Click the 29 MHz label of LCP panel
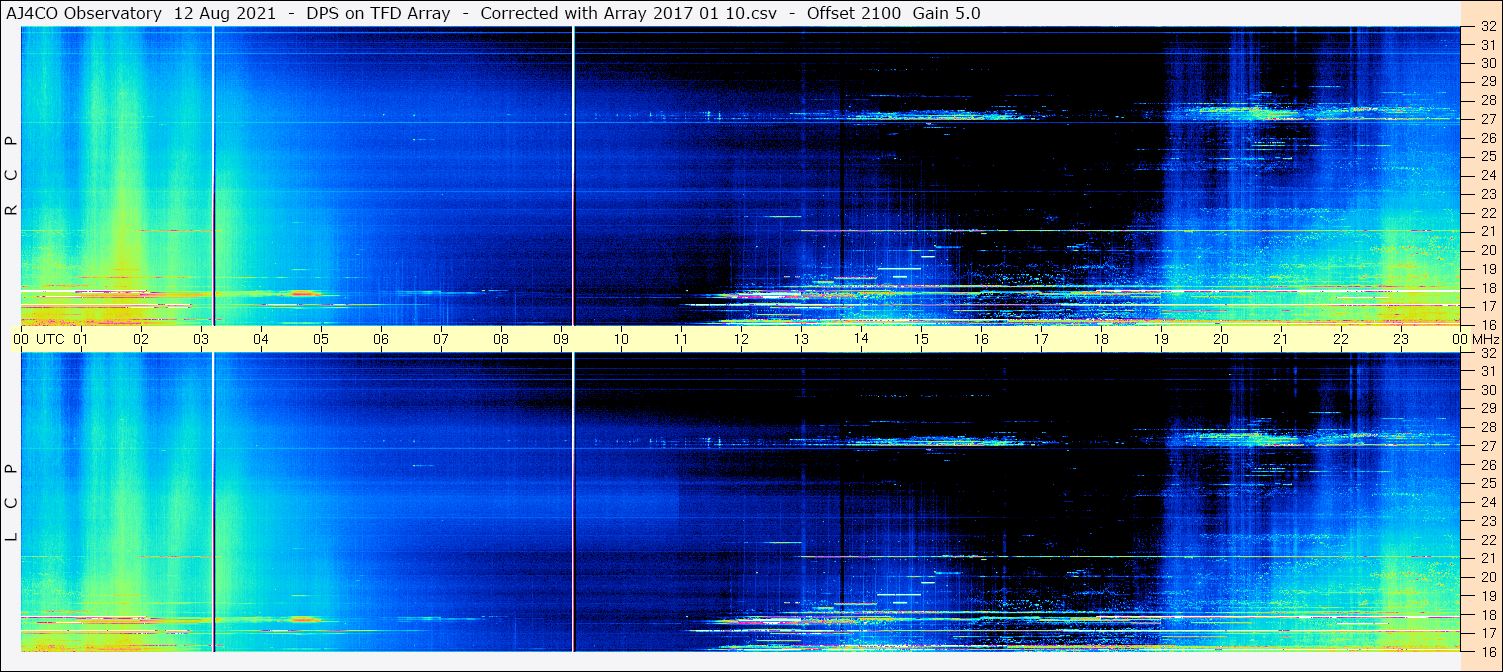This screenshot has width=1503, height=672. click(x=1487, y=409)
